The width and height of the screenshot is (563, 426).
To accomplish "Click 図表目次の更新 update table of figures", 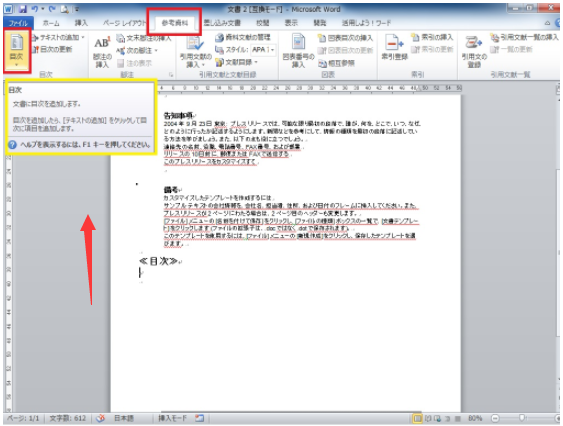I will coord(345,50).
